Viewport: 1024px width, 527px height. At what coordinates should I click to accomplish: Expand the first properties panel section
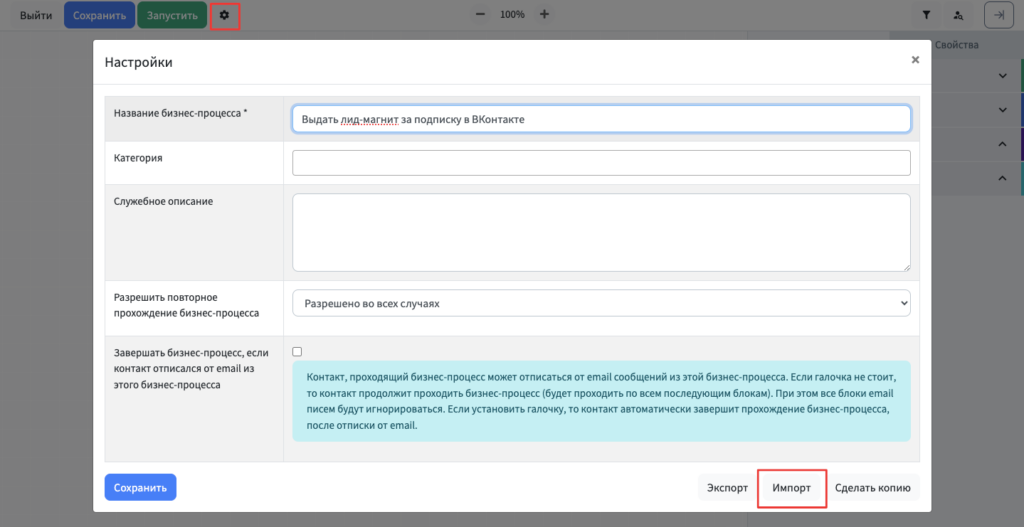tap(1003, 76)
